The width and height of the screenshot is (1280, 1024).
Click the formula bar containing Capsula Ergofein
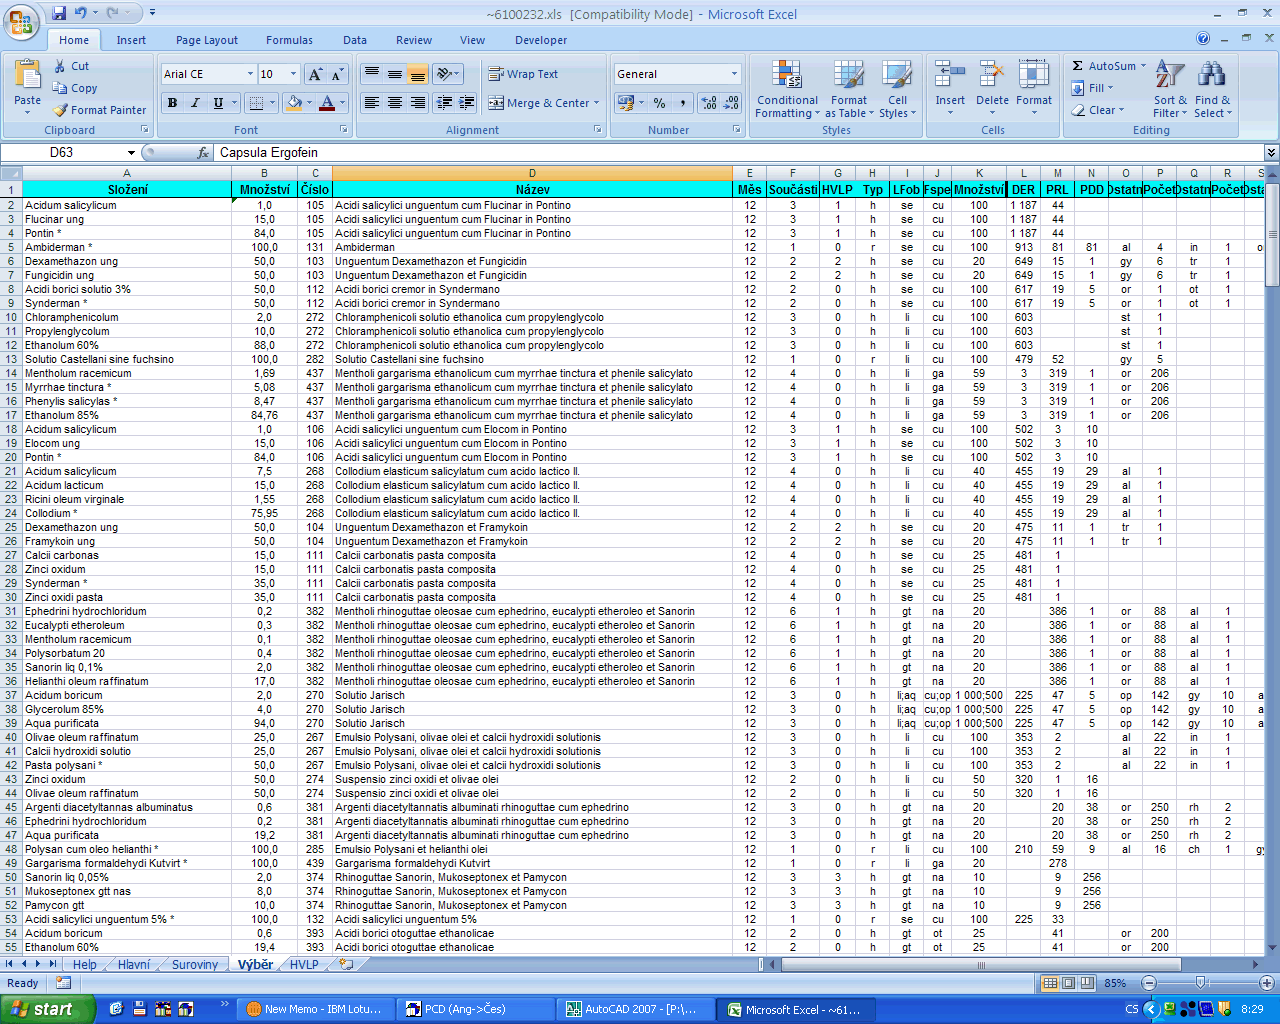click(x=739, y=153)
